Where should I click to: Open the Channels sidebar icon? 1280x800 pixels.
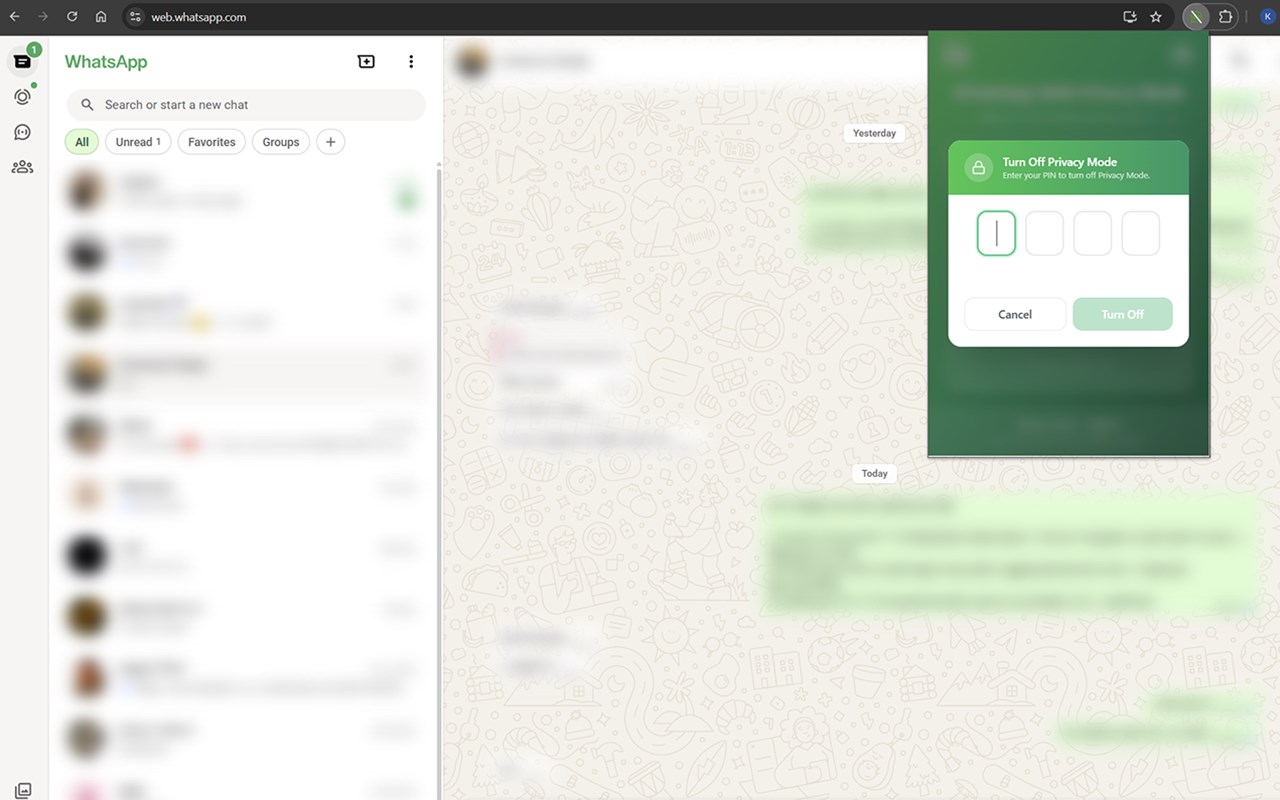(22, 132)
